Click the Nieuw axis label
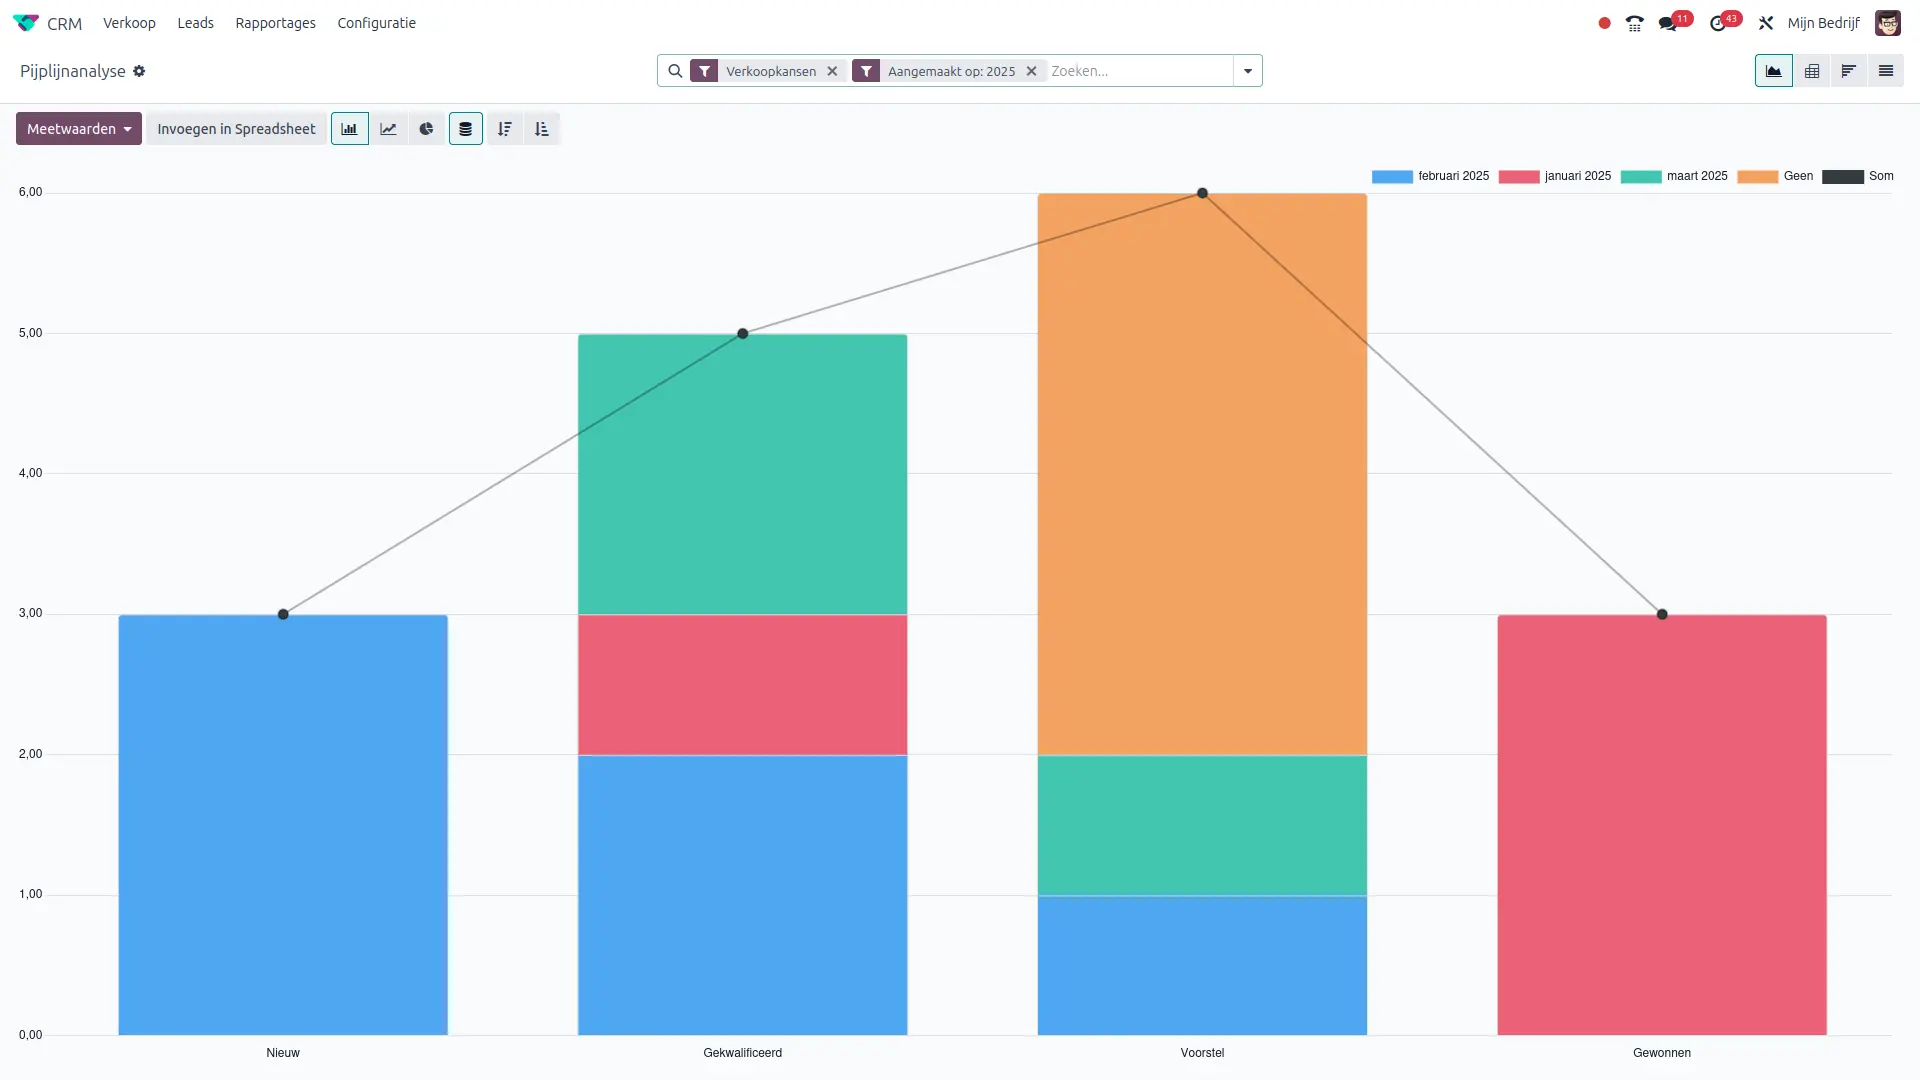The height and width of the screenshot is (1080, 1920). click(283, 1053)
